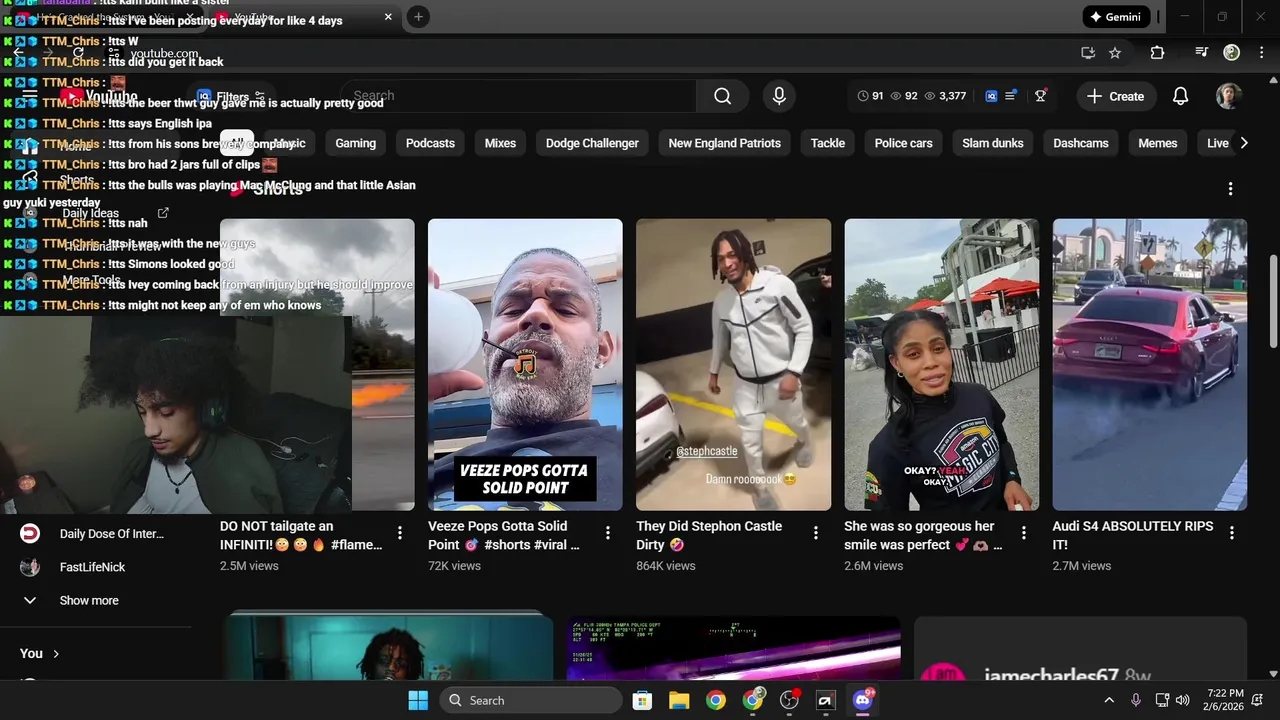Image resolution: width=1280 pixels, height=720 pixels.
Task: Select the Podcasts chip
Action: tap(430, 143)
